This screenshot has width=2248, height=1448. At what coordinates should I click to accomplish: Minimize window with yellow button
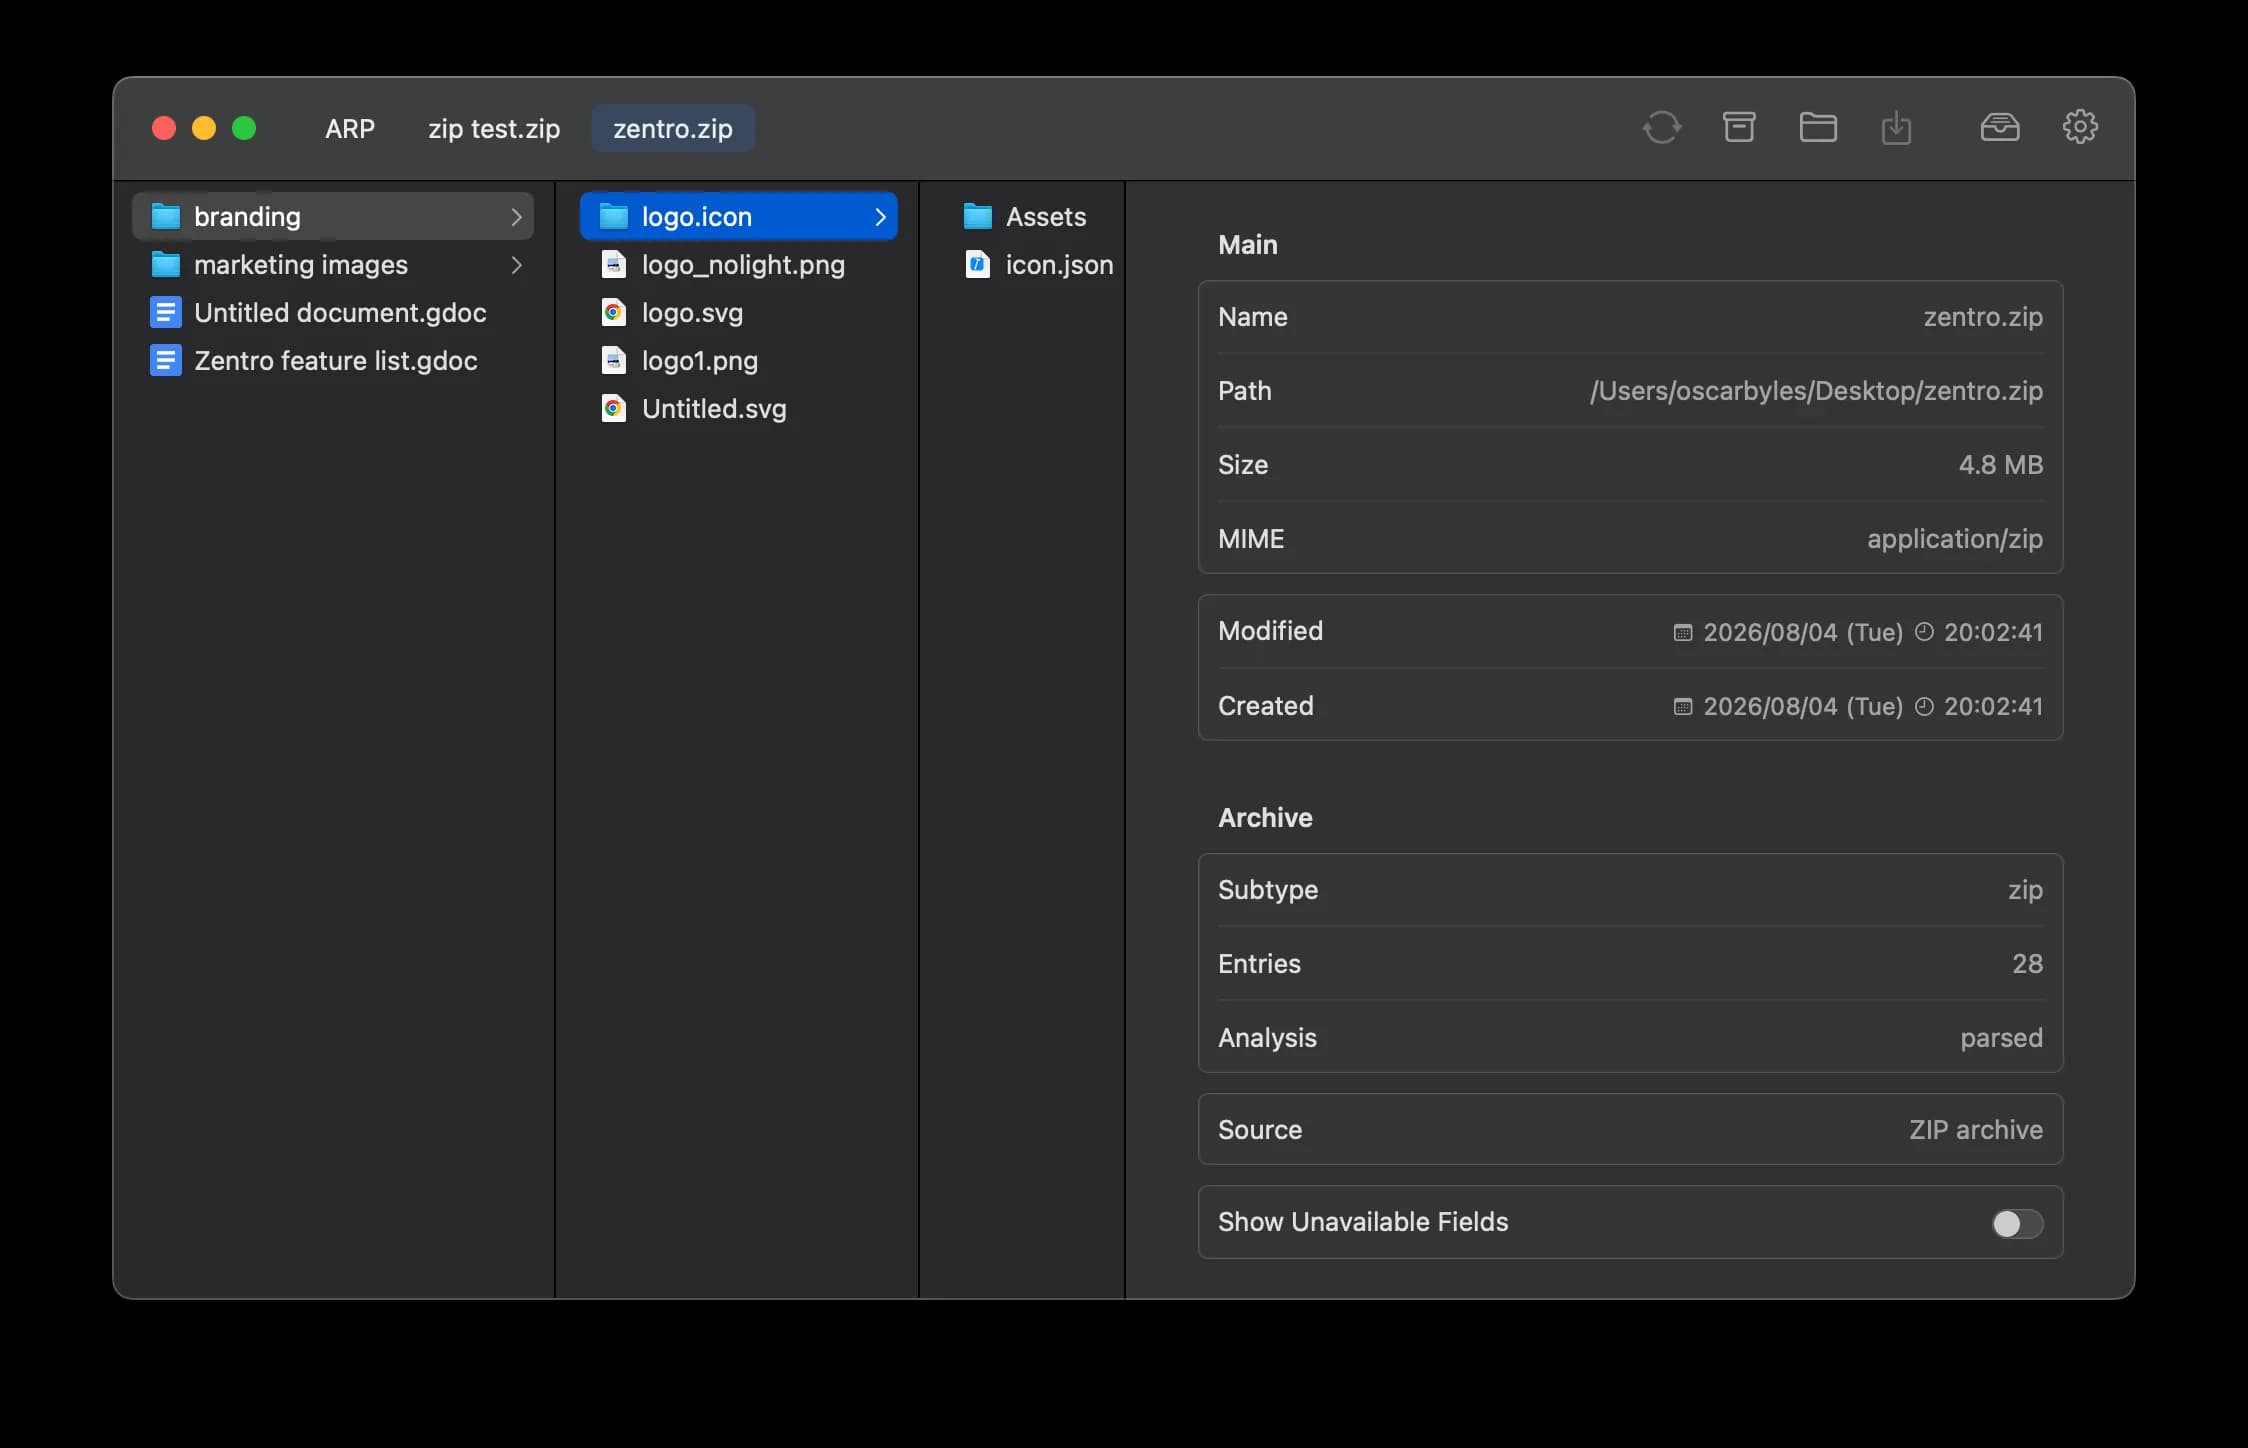204,128
